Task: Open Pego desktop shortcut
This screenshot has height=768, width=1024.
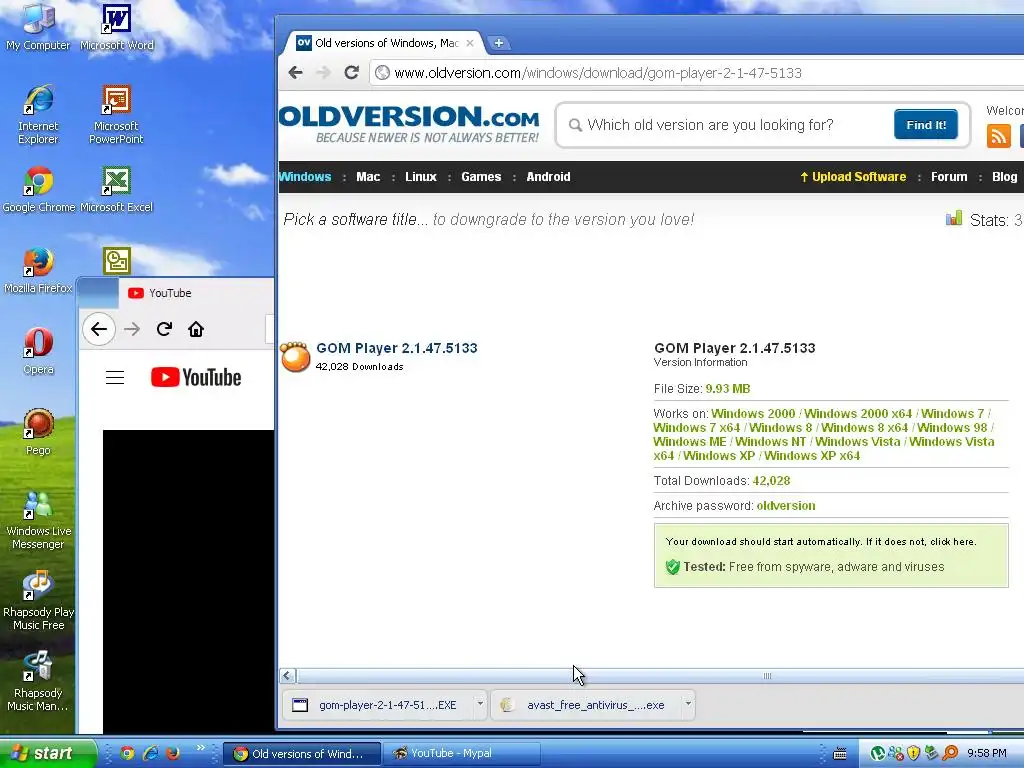Action: pos(39,432)
